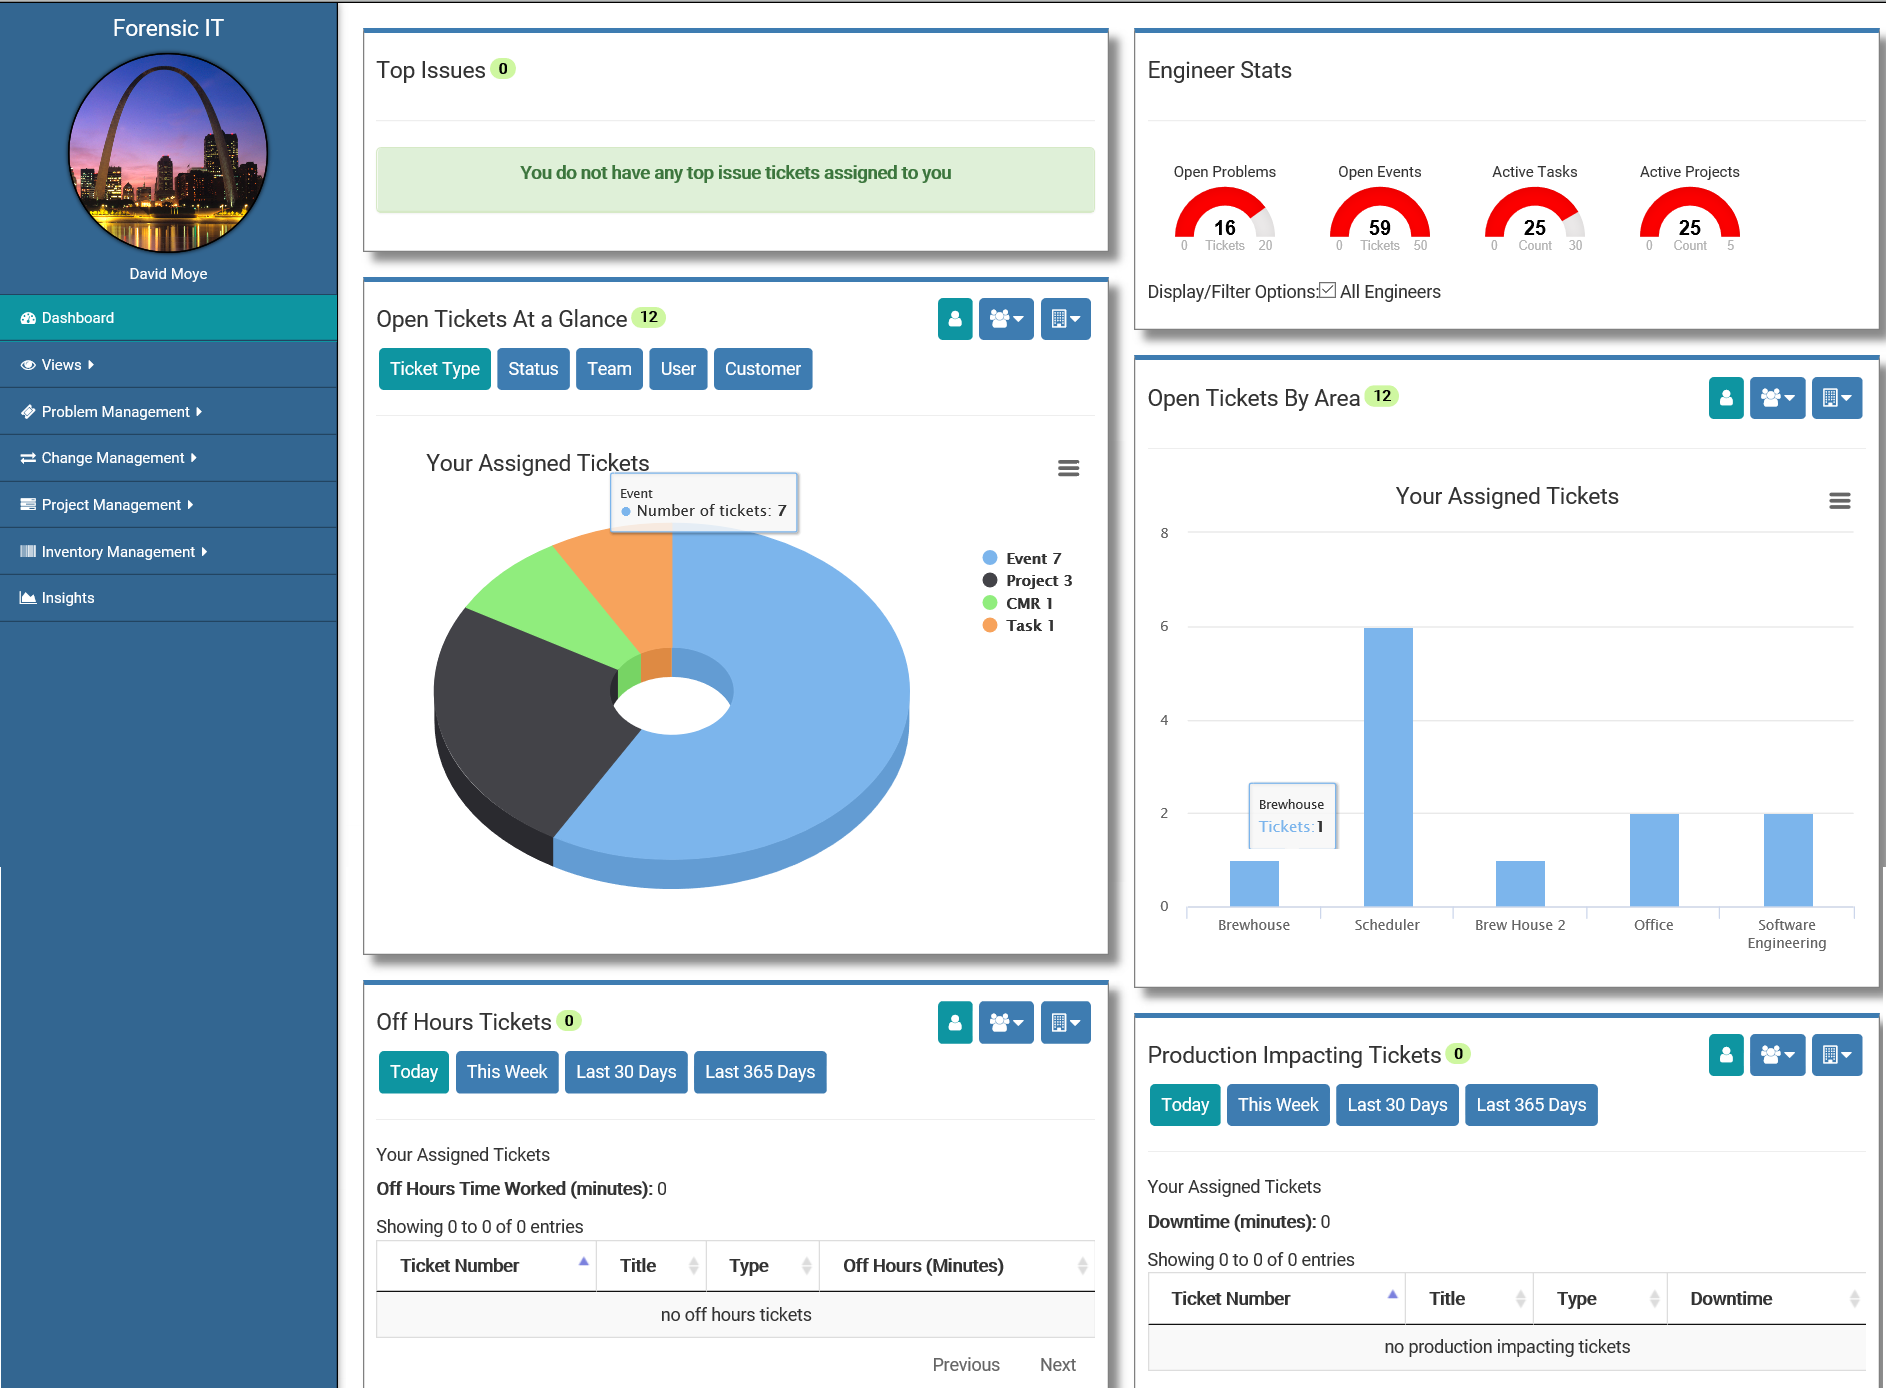
Task: Open Insights from the sidebar
Action: tap(67, 598)
